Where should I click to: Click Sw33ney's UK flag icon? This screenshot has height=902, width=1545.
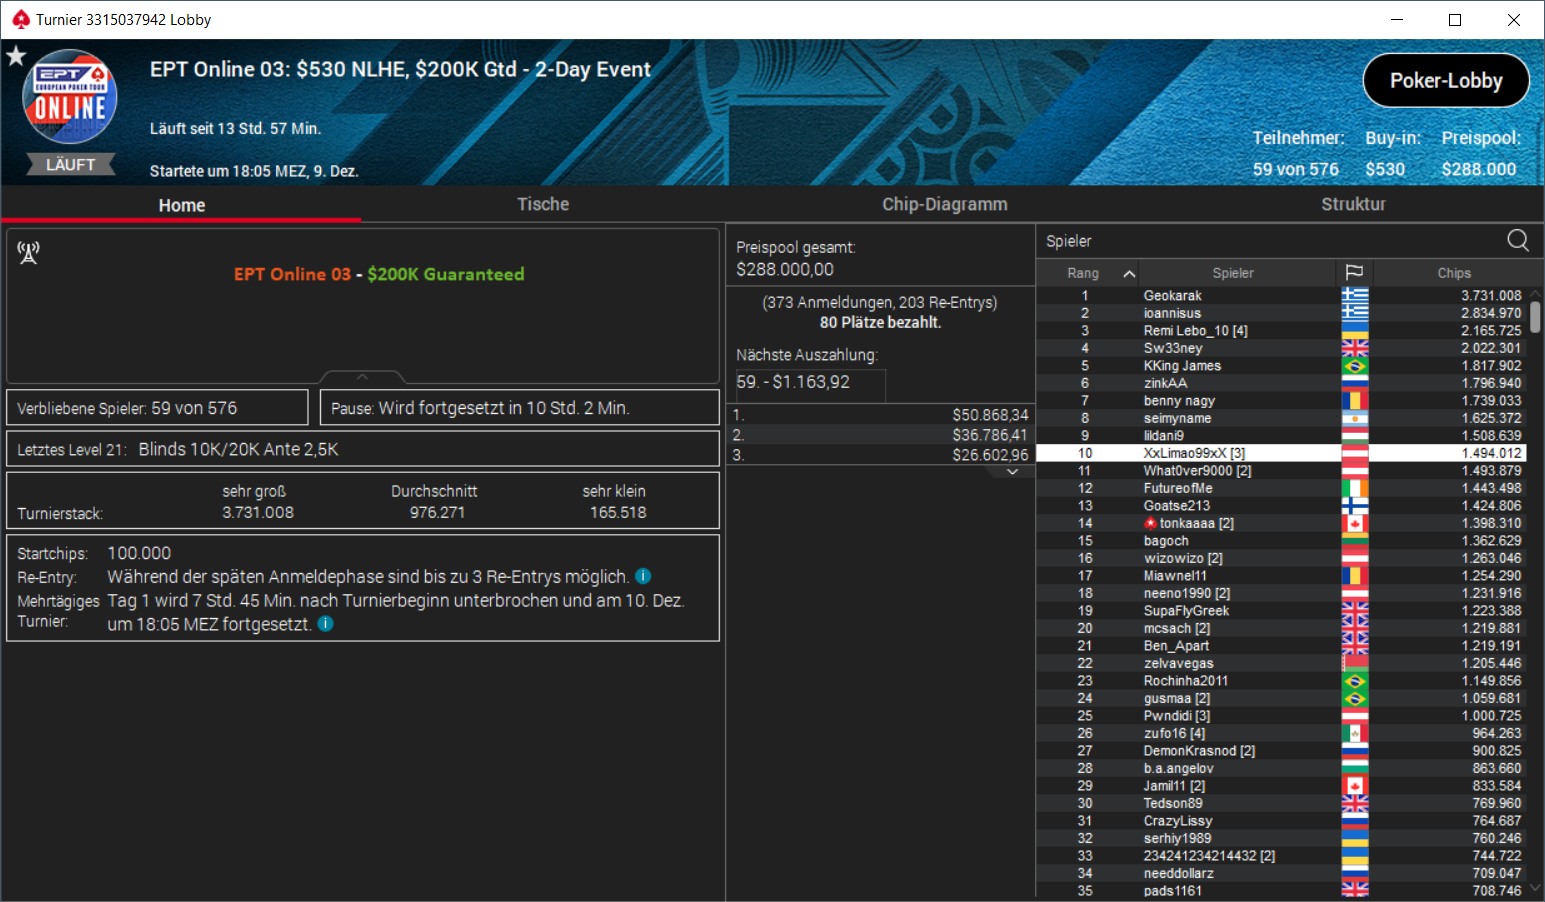pos(1355,348)
